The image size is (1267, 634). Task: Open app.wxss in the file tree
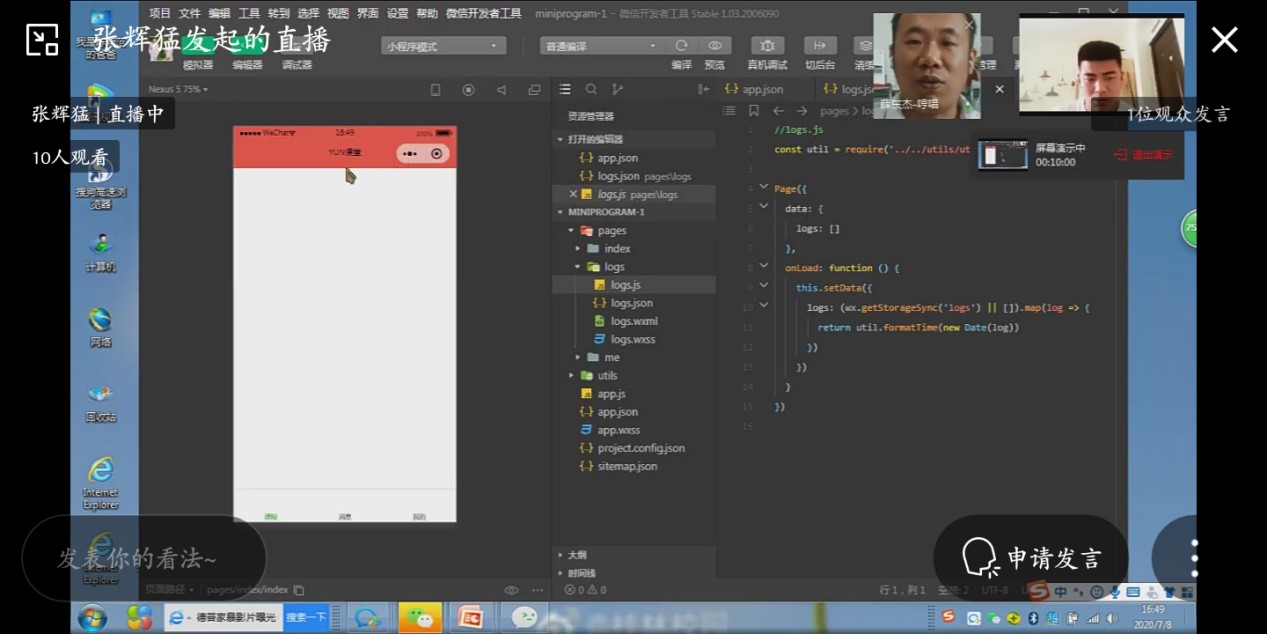pyautogui.click(x=619, y=430)
